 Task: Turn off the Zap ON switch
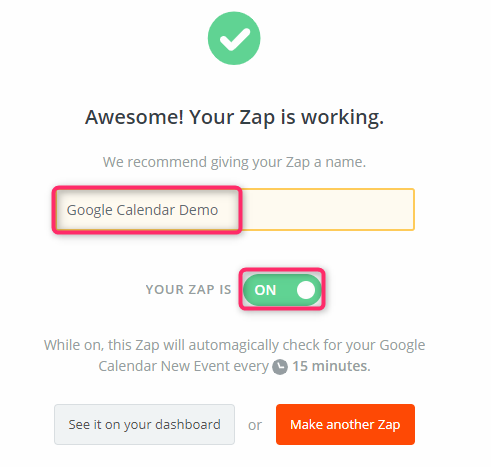click(282, 290)
